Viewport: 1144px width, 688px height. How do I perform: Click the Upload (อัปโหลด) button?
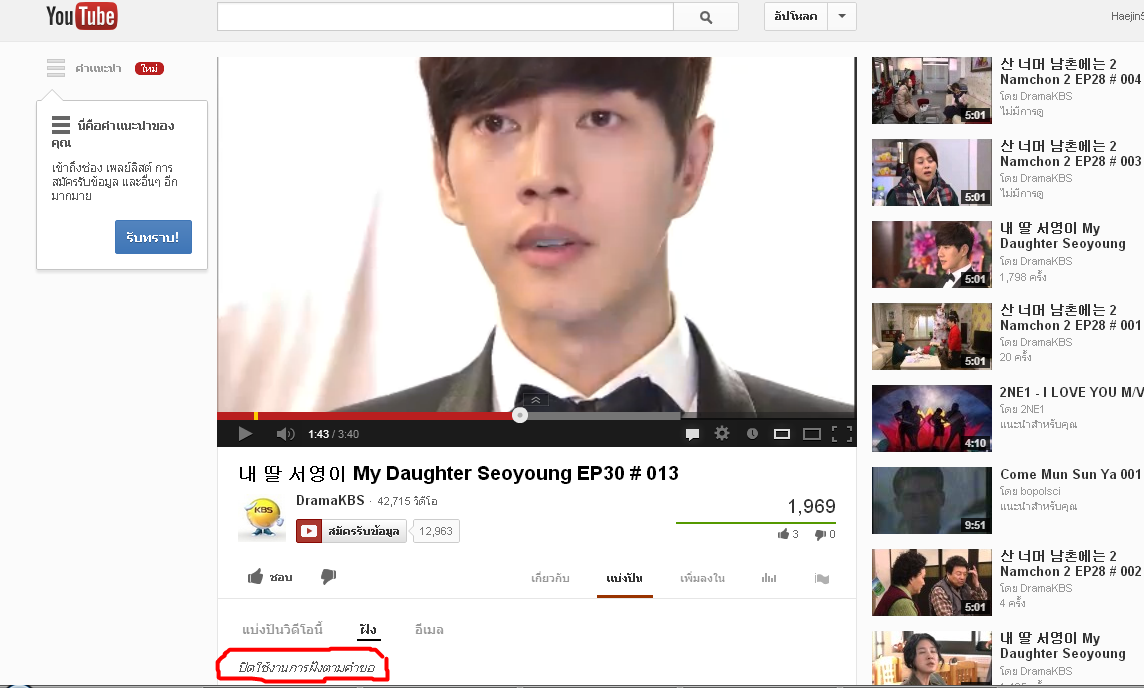pos(795,16)
